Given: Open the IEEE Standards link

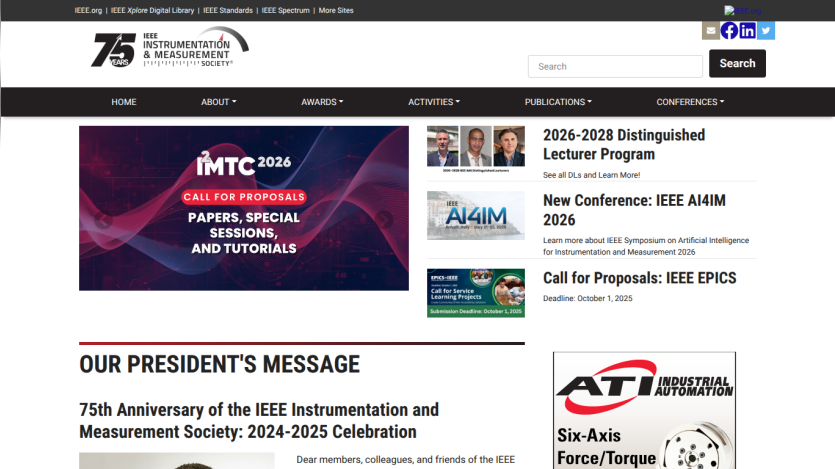Looking at the screenshot, I should (228, 11).
